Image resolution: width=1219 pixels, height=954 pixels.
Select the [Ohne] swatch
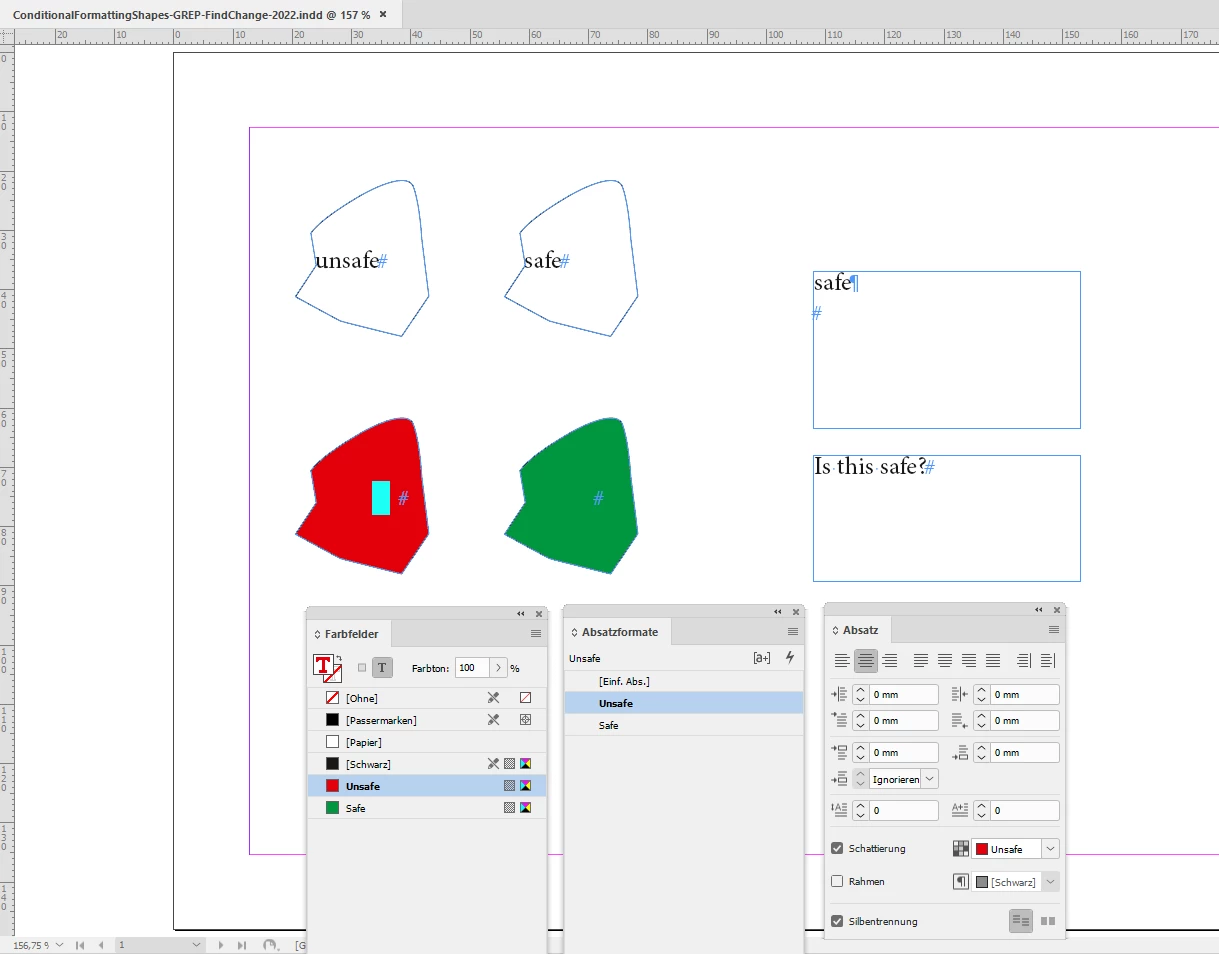click(427, 698)
